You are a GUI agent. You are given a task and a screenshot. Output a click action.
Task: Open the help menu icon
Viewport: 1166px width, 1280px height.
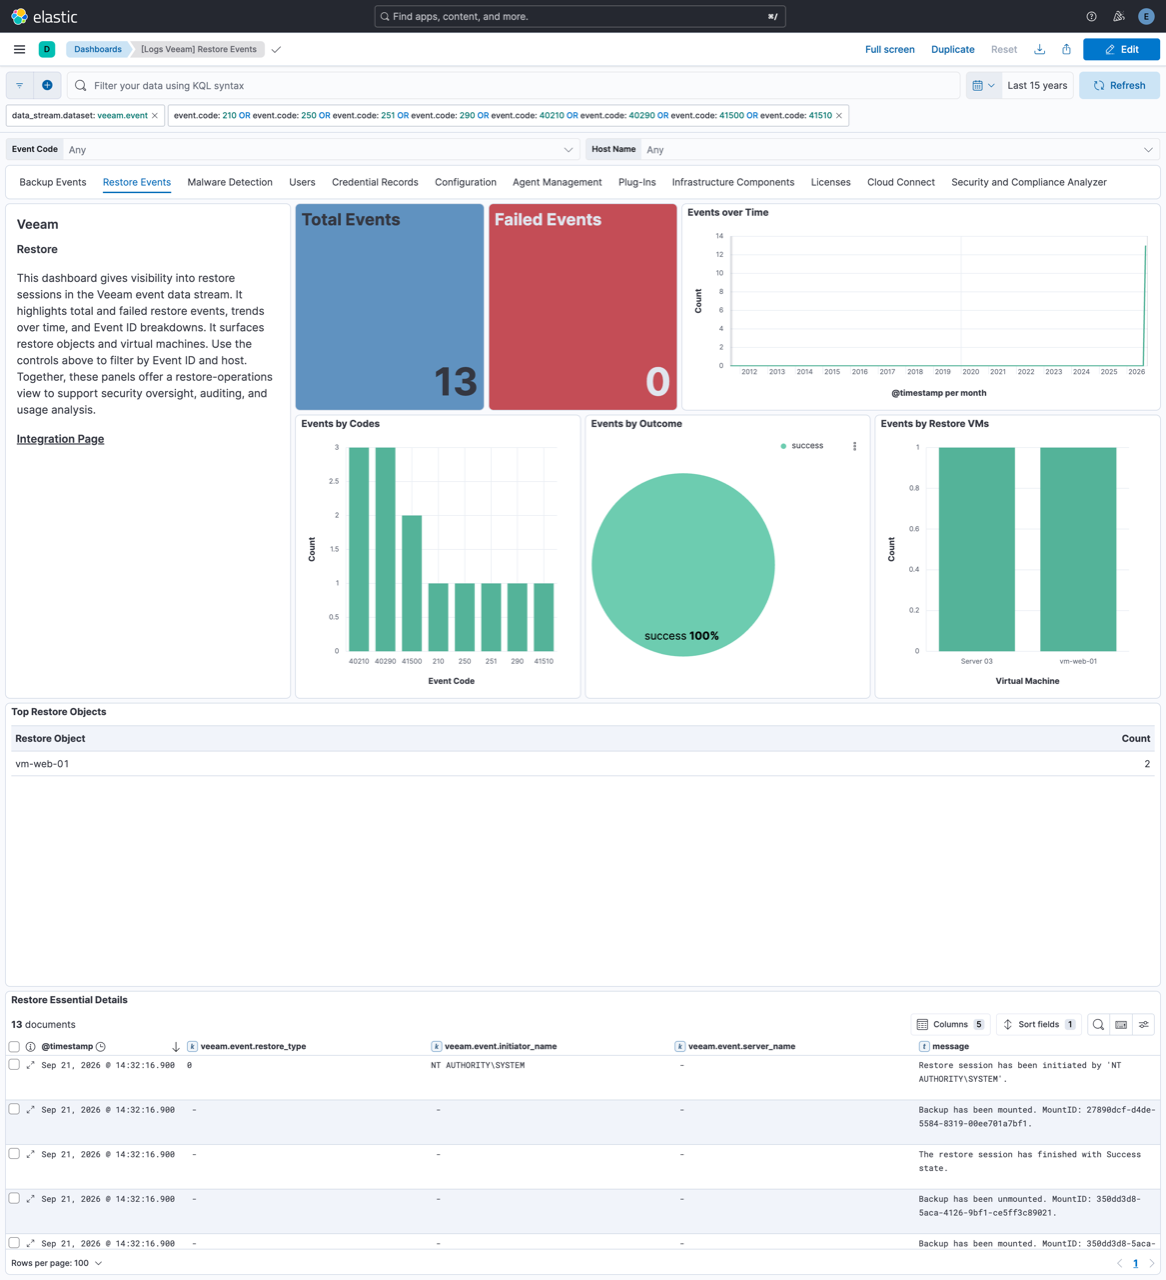click(x=1091, y=16)
